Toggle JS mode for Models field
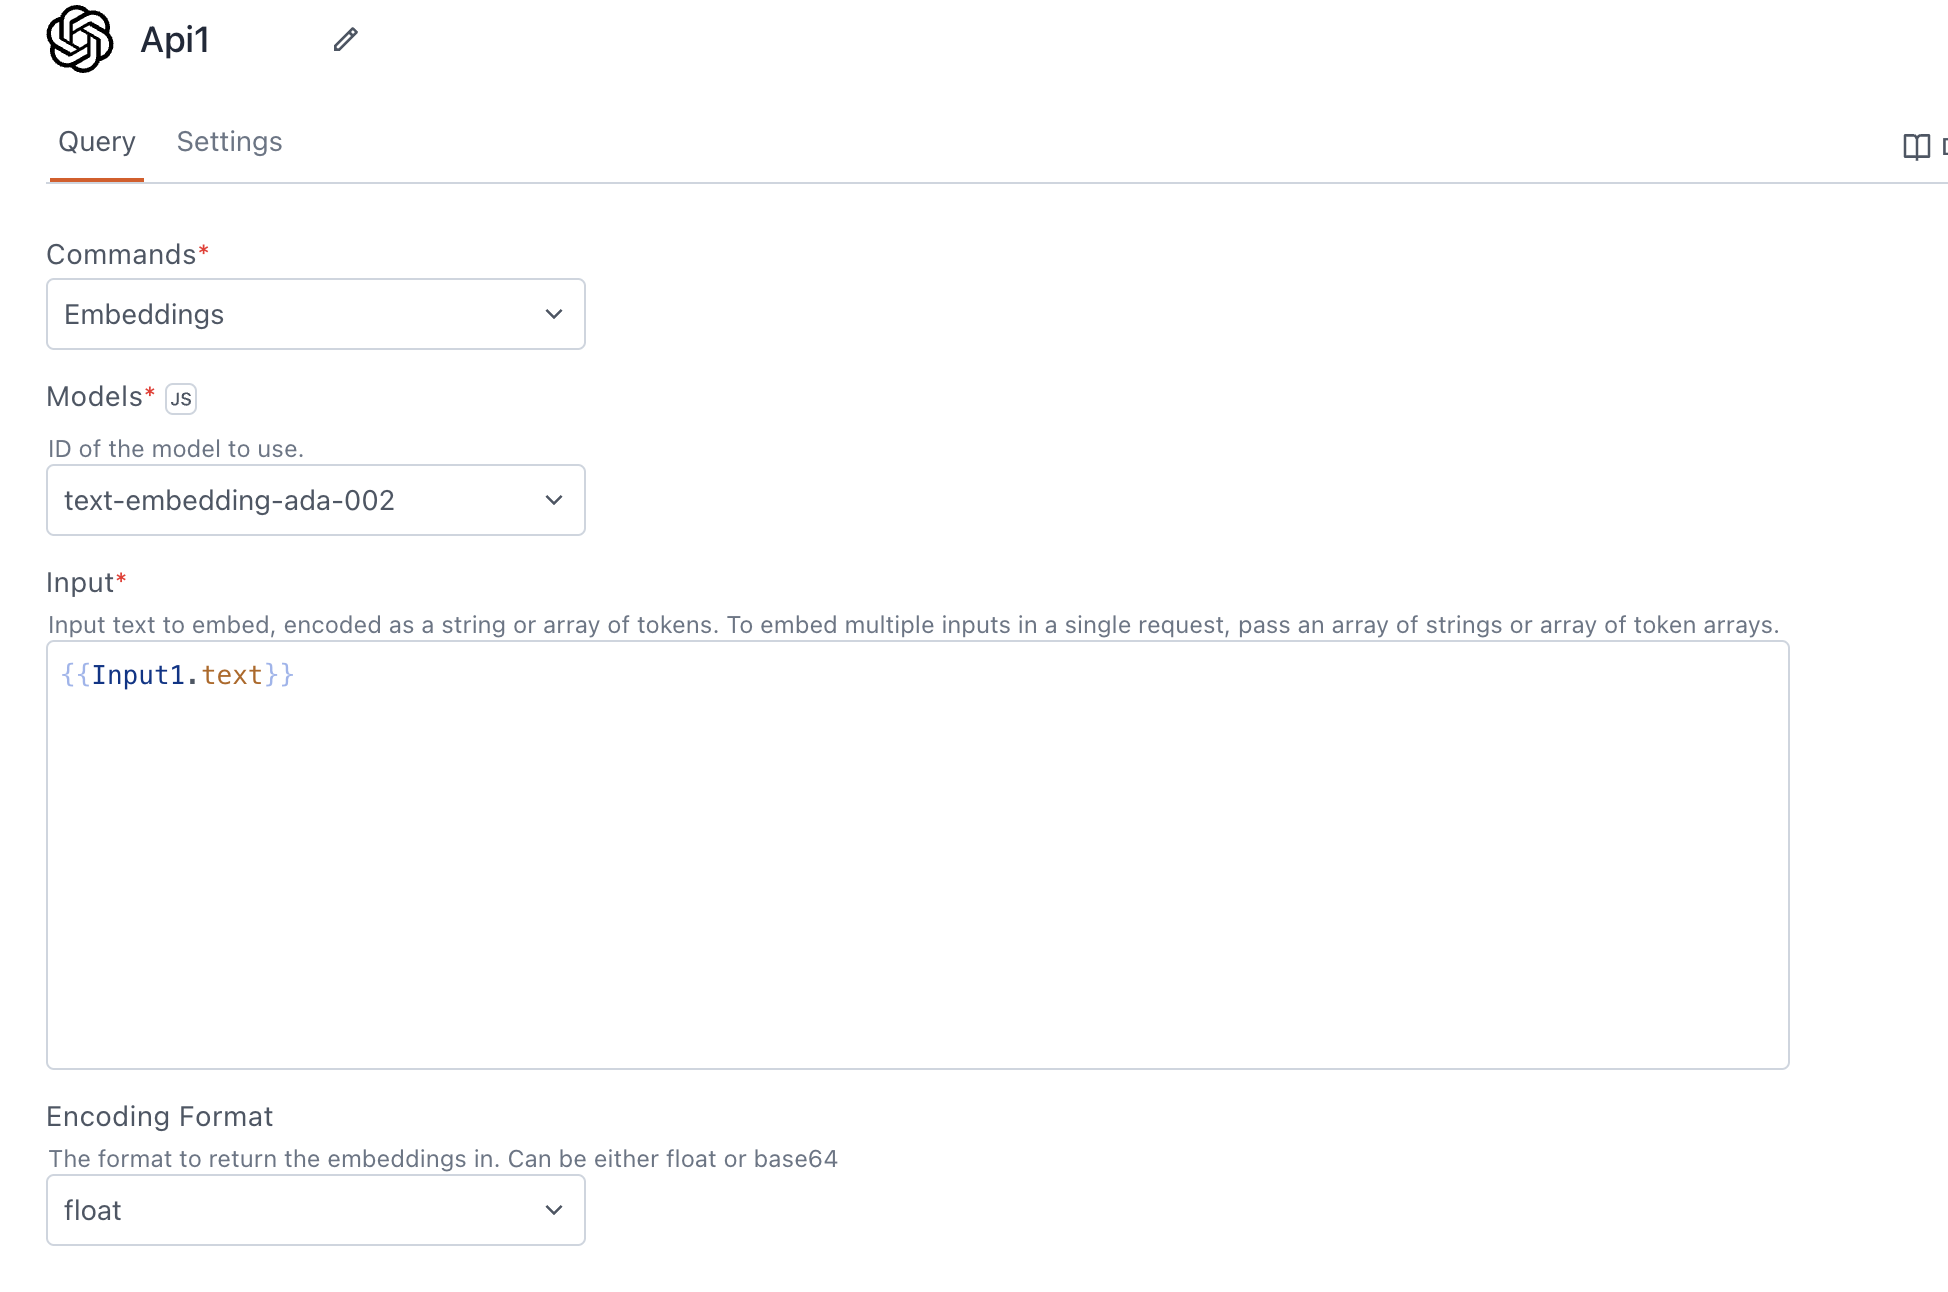Screen dimensions: 1948x1292 (x=181, y=399)
